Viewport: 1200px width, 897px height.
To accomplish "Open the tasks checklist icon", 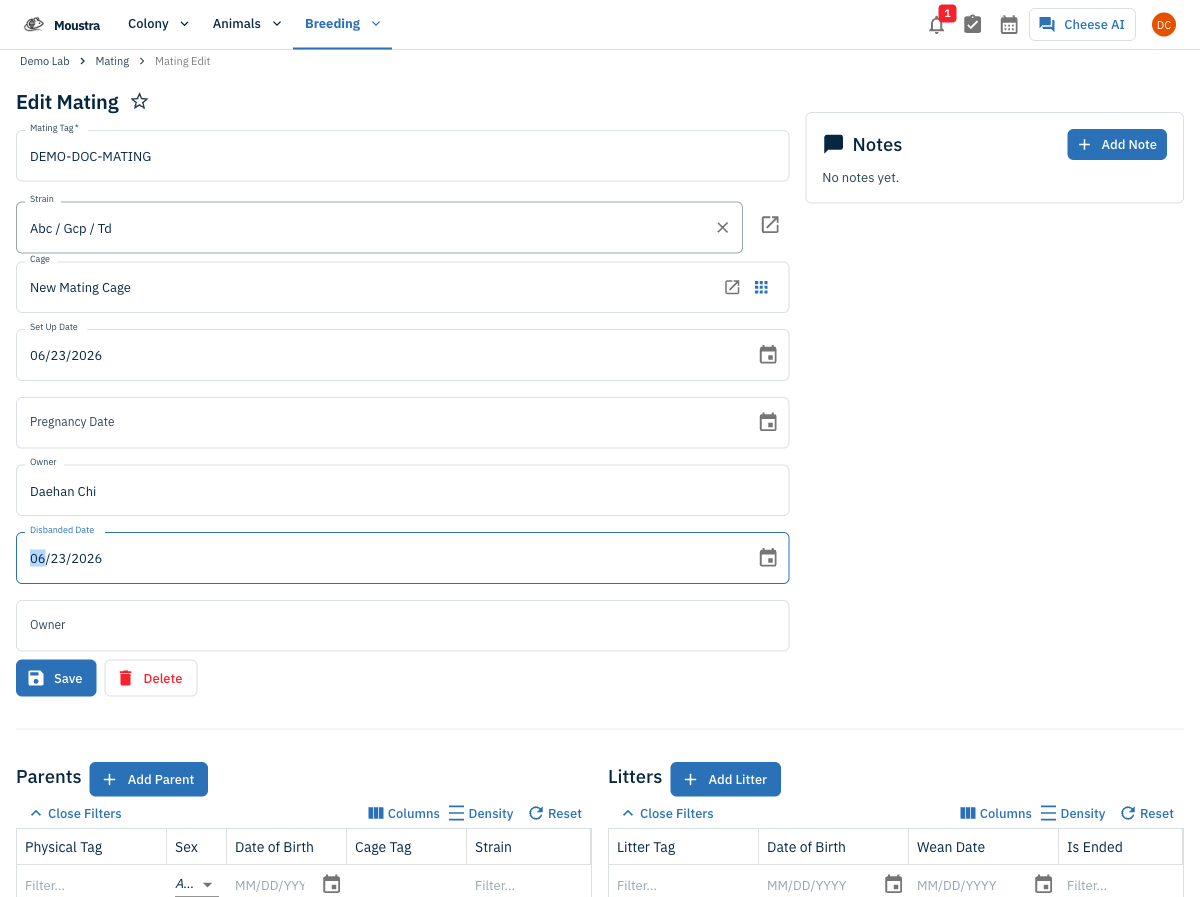I will coord(972,25).
